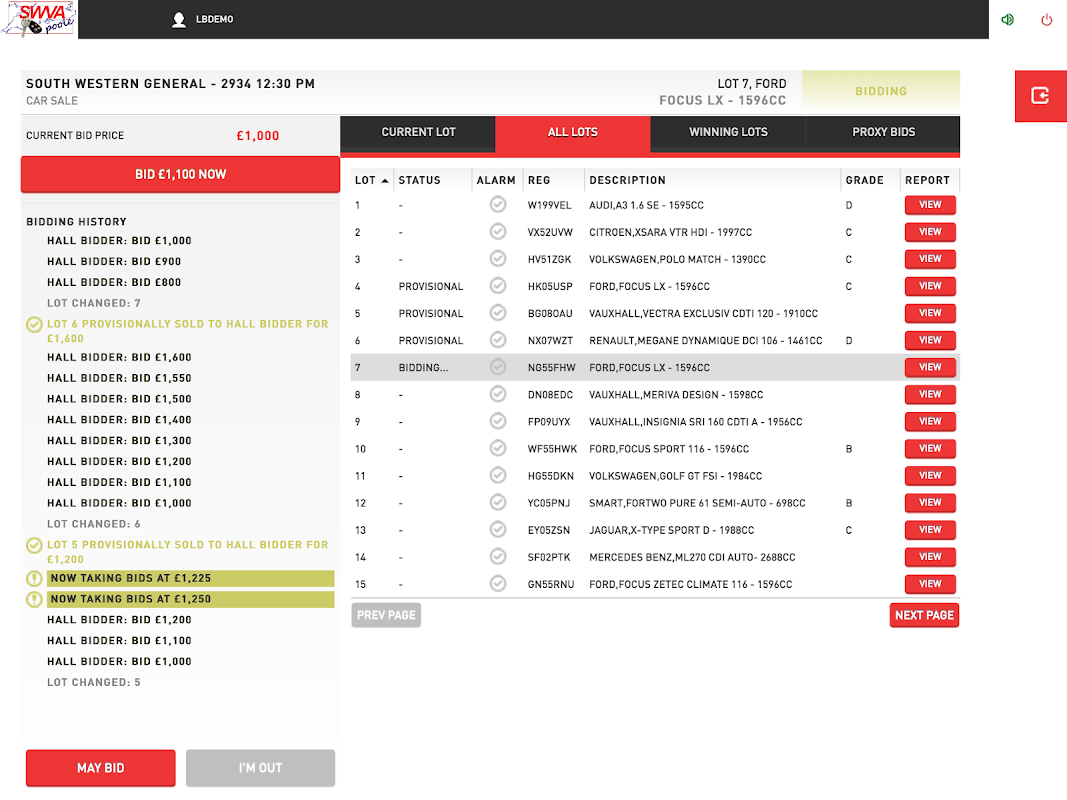Click description JAGUAR,X-TYPE SPORT D - 1988CC

coord(672,530)
